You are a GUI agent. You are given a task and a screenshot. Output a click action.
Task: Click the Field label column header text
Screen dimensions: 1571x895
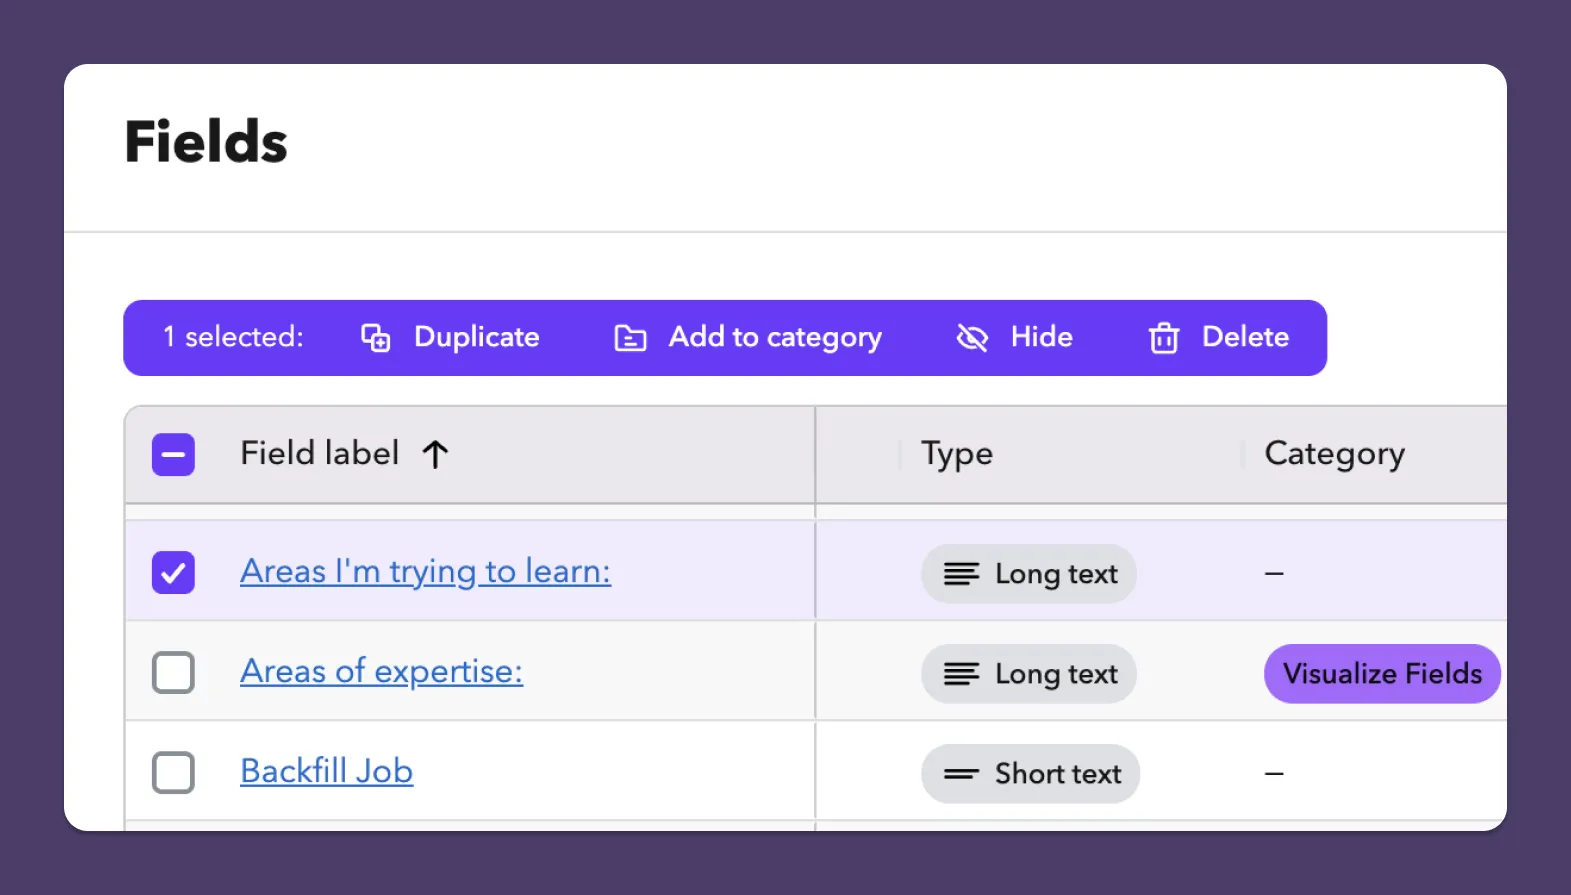[x=320, y=453]
